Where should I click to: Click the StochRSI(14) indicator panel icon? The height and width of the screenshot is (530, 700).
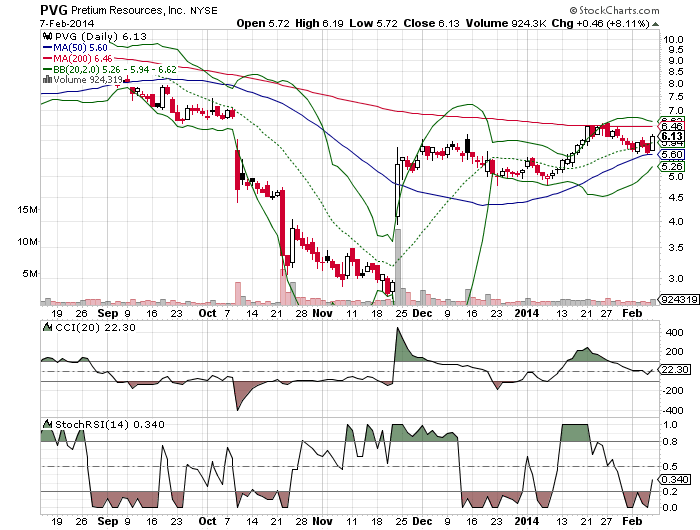point(47,424)
